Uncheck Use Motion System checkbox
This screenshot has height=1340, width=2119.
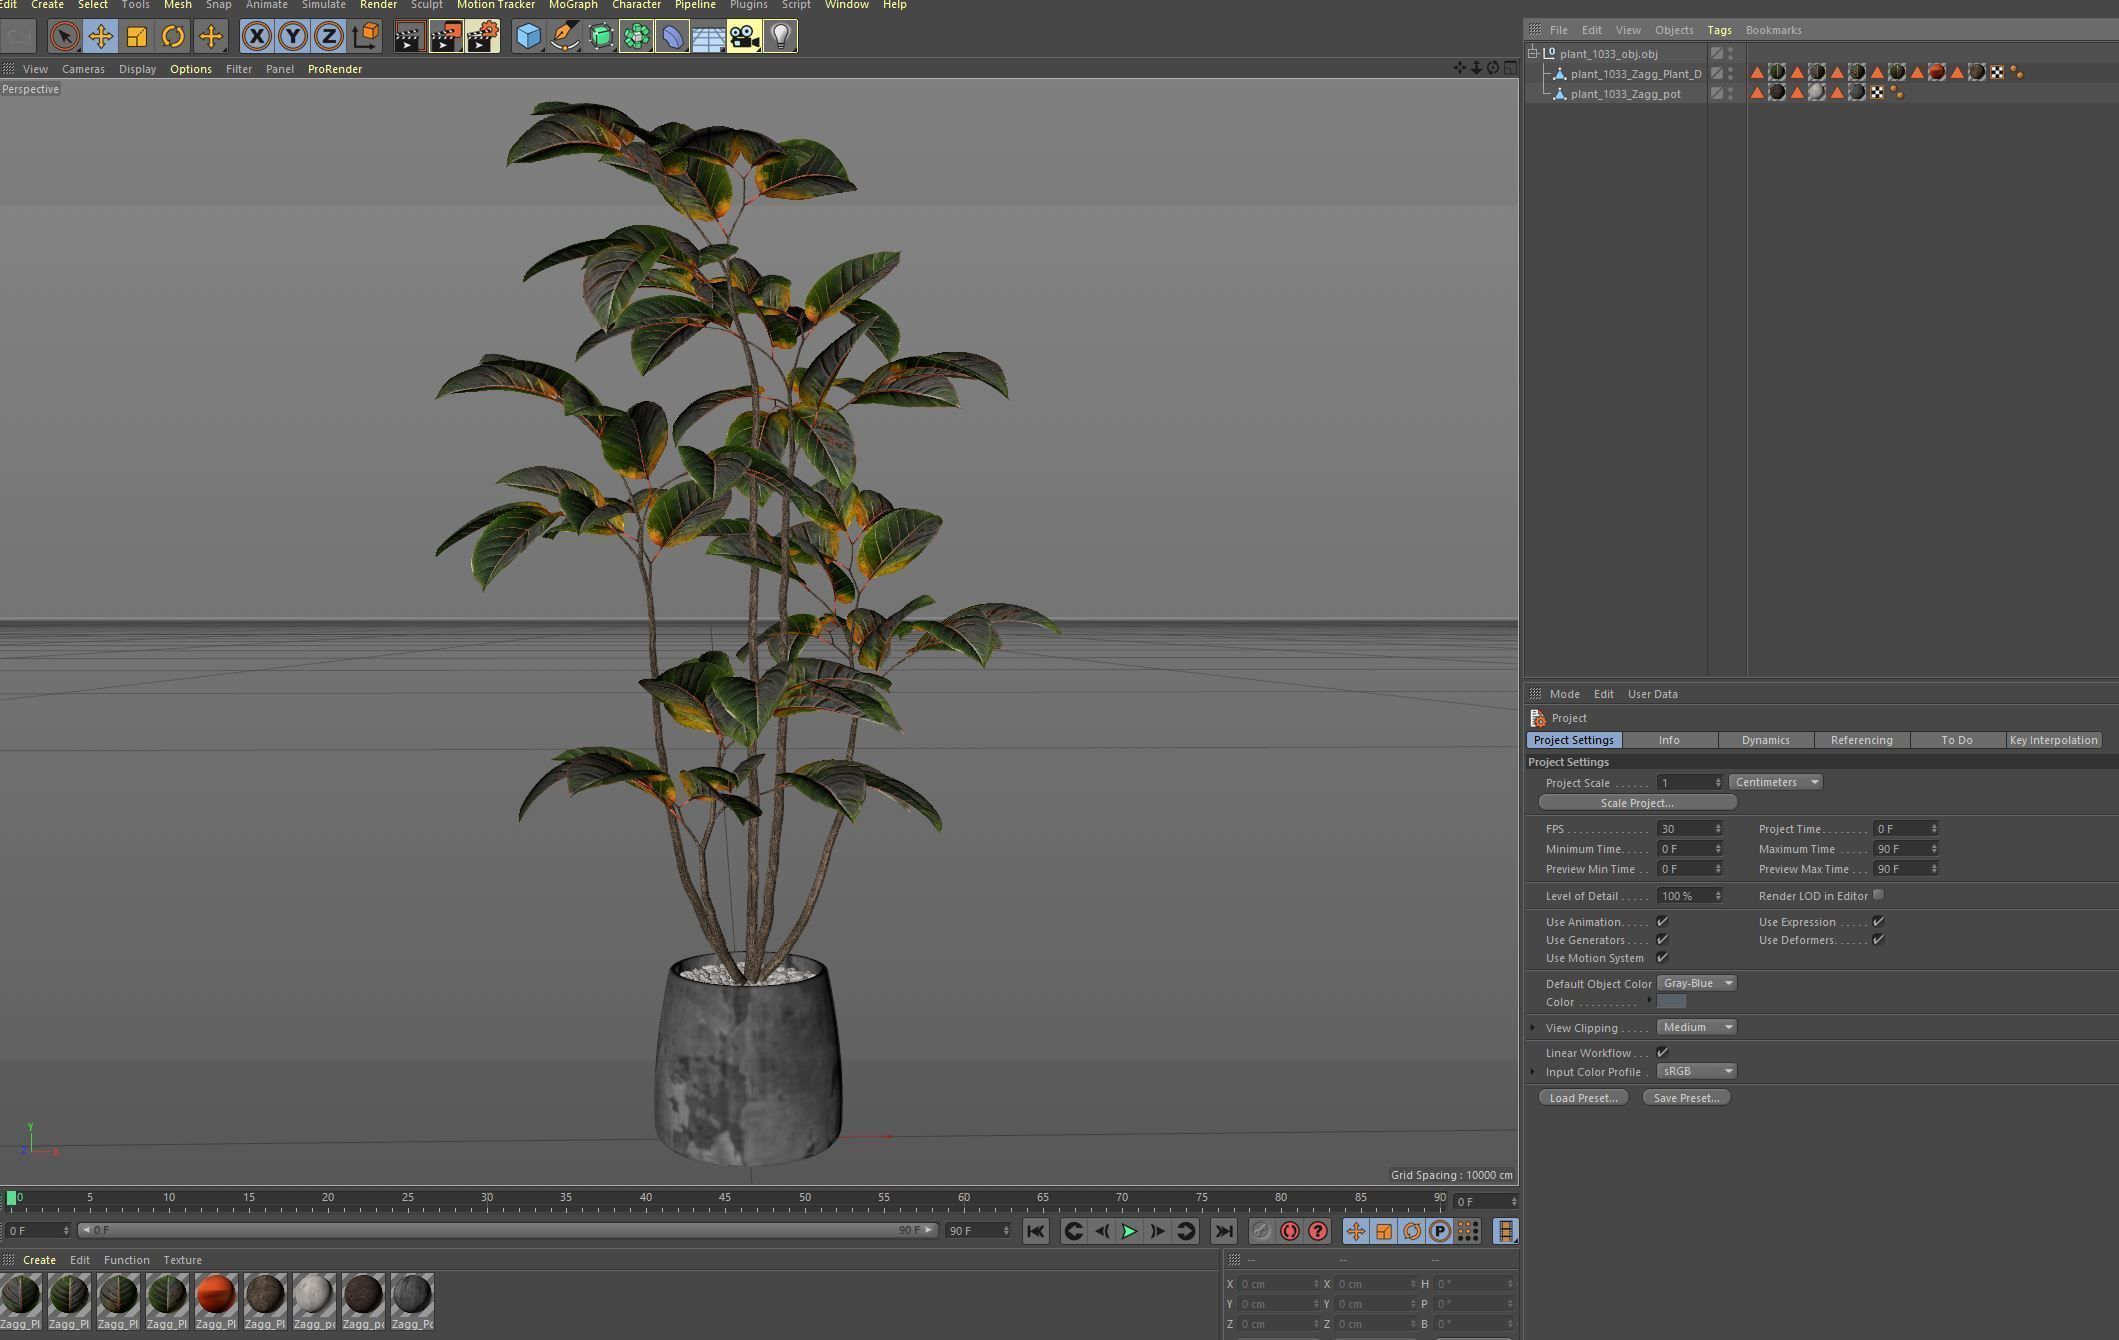point(1662,957)
